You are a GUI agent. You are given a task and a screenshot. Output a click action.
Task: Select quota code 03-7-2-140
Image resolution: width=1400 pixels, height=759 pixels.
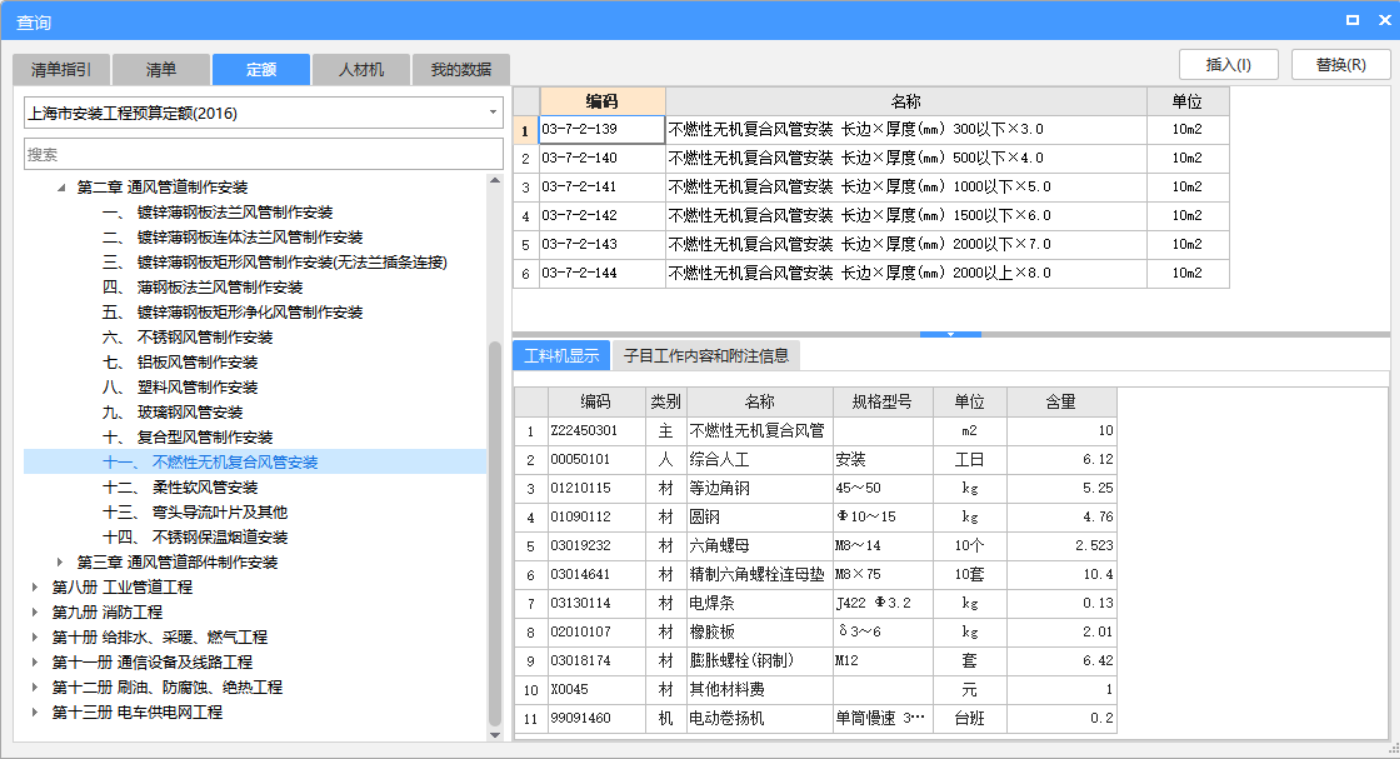pyautogui.click(x=602, y=158)
